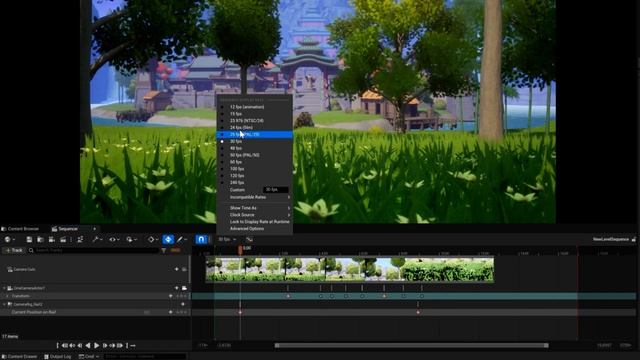This screenshot has height=360, width=640.
Task: Add a key on the Transform track
Action: coord(171,296)
